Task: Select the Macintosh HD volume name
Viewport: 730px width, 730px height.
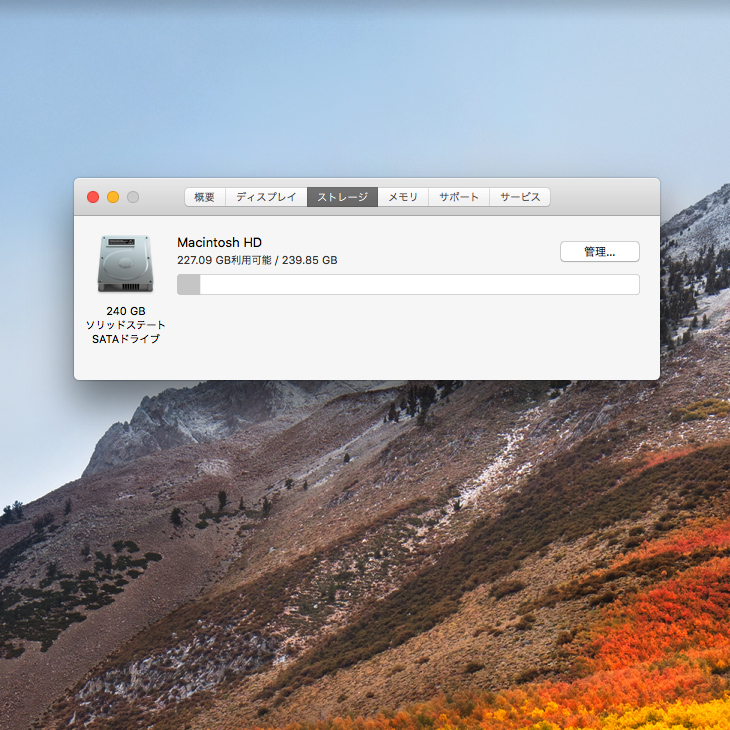Action: [219, 243]
